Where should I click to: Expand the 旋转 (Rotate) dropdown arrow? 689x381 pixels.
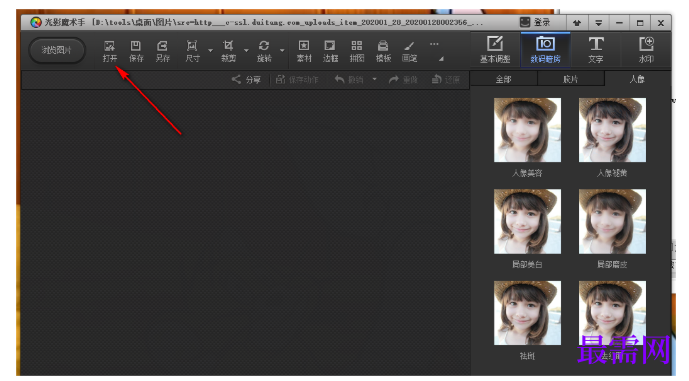(282, 51)
